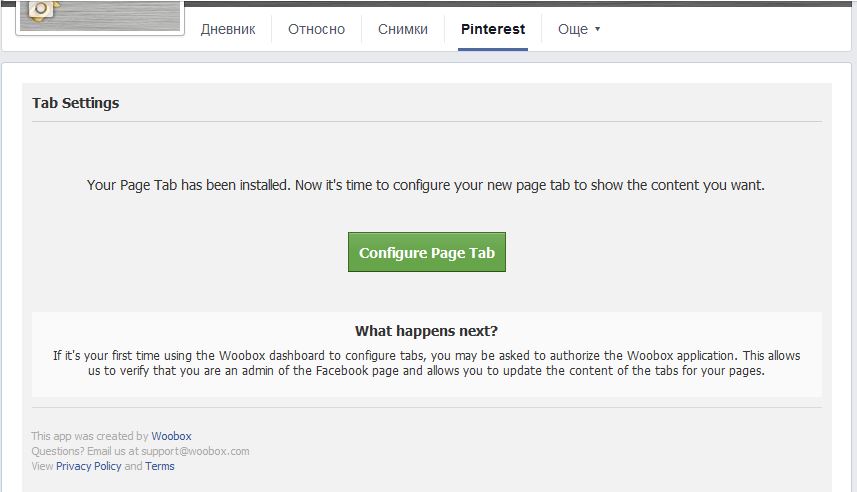
Task: Switch to the Относно tab
Action: click(x=316, y=29)
